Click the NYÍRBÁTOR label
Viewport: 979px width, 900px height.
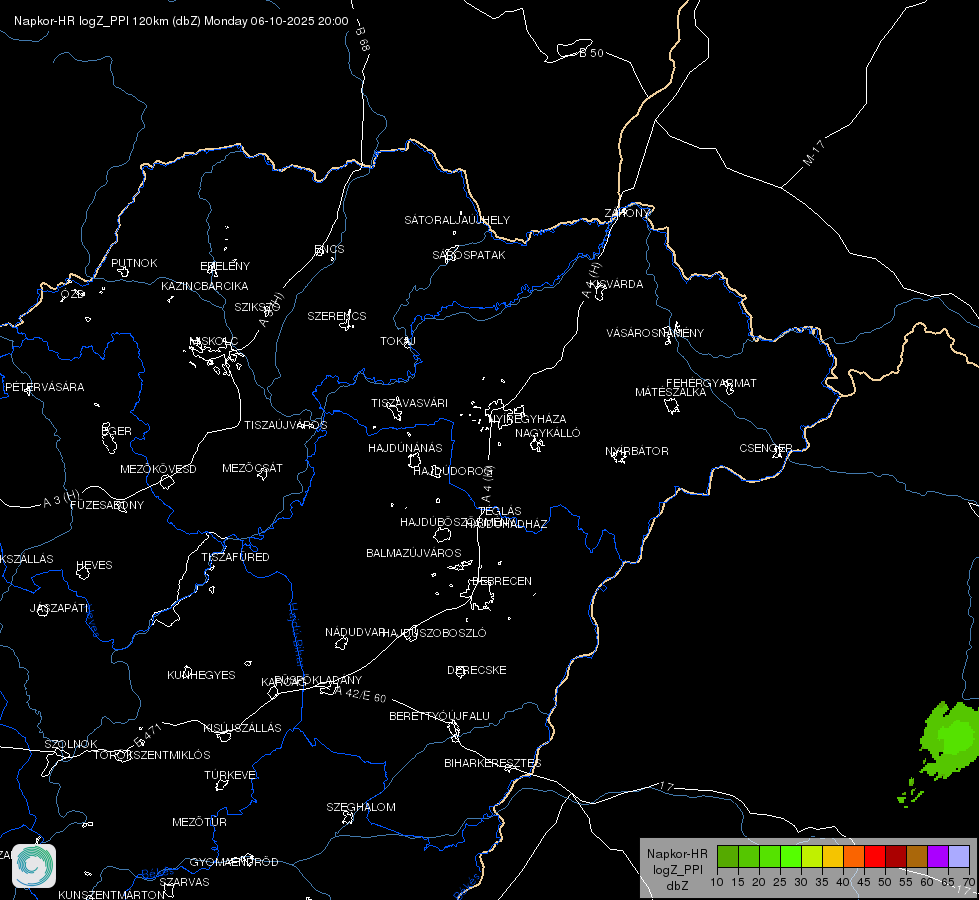pos(637,451)
